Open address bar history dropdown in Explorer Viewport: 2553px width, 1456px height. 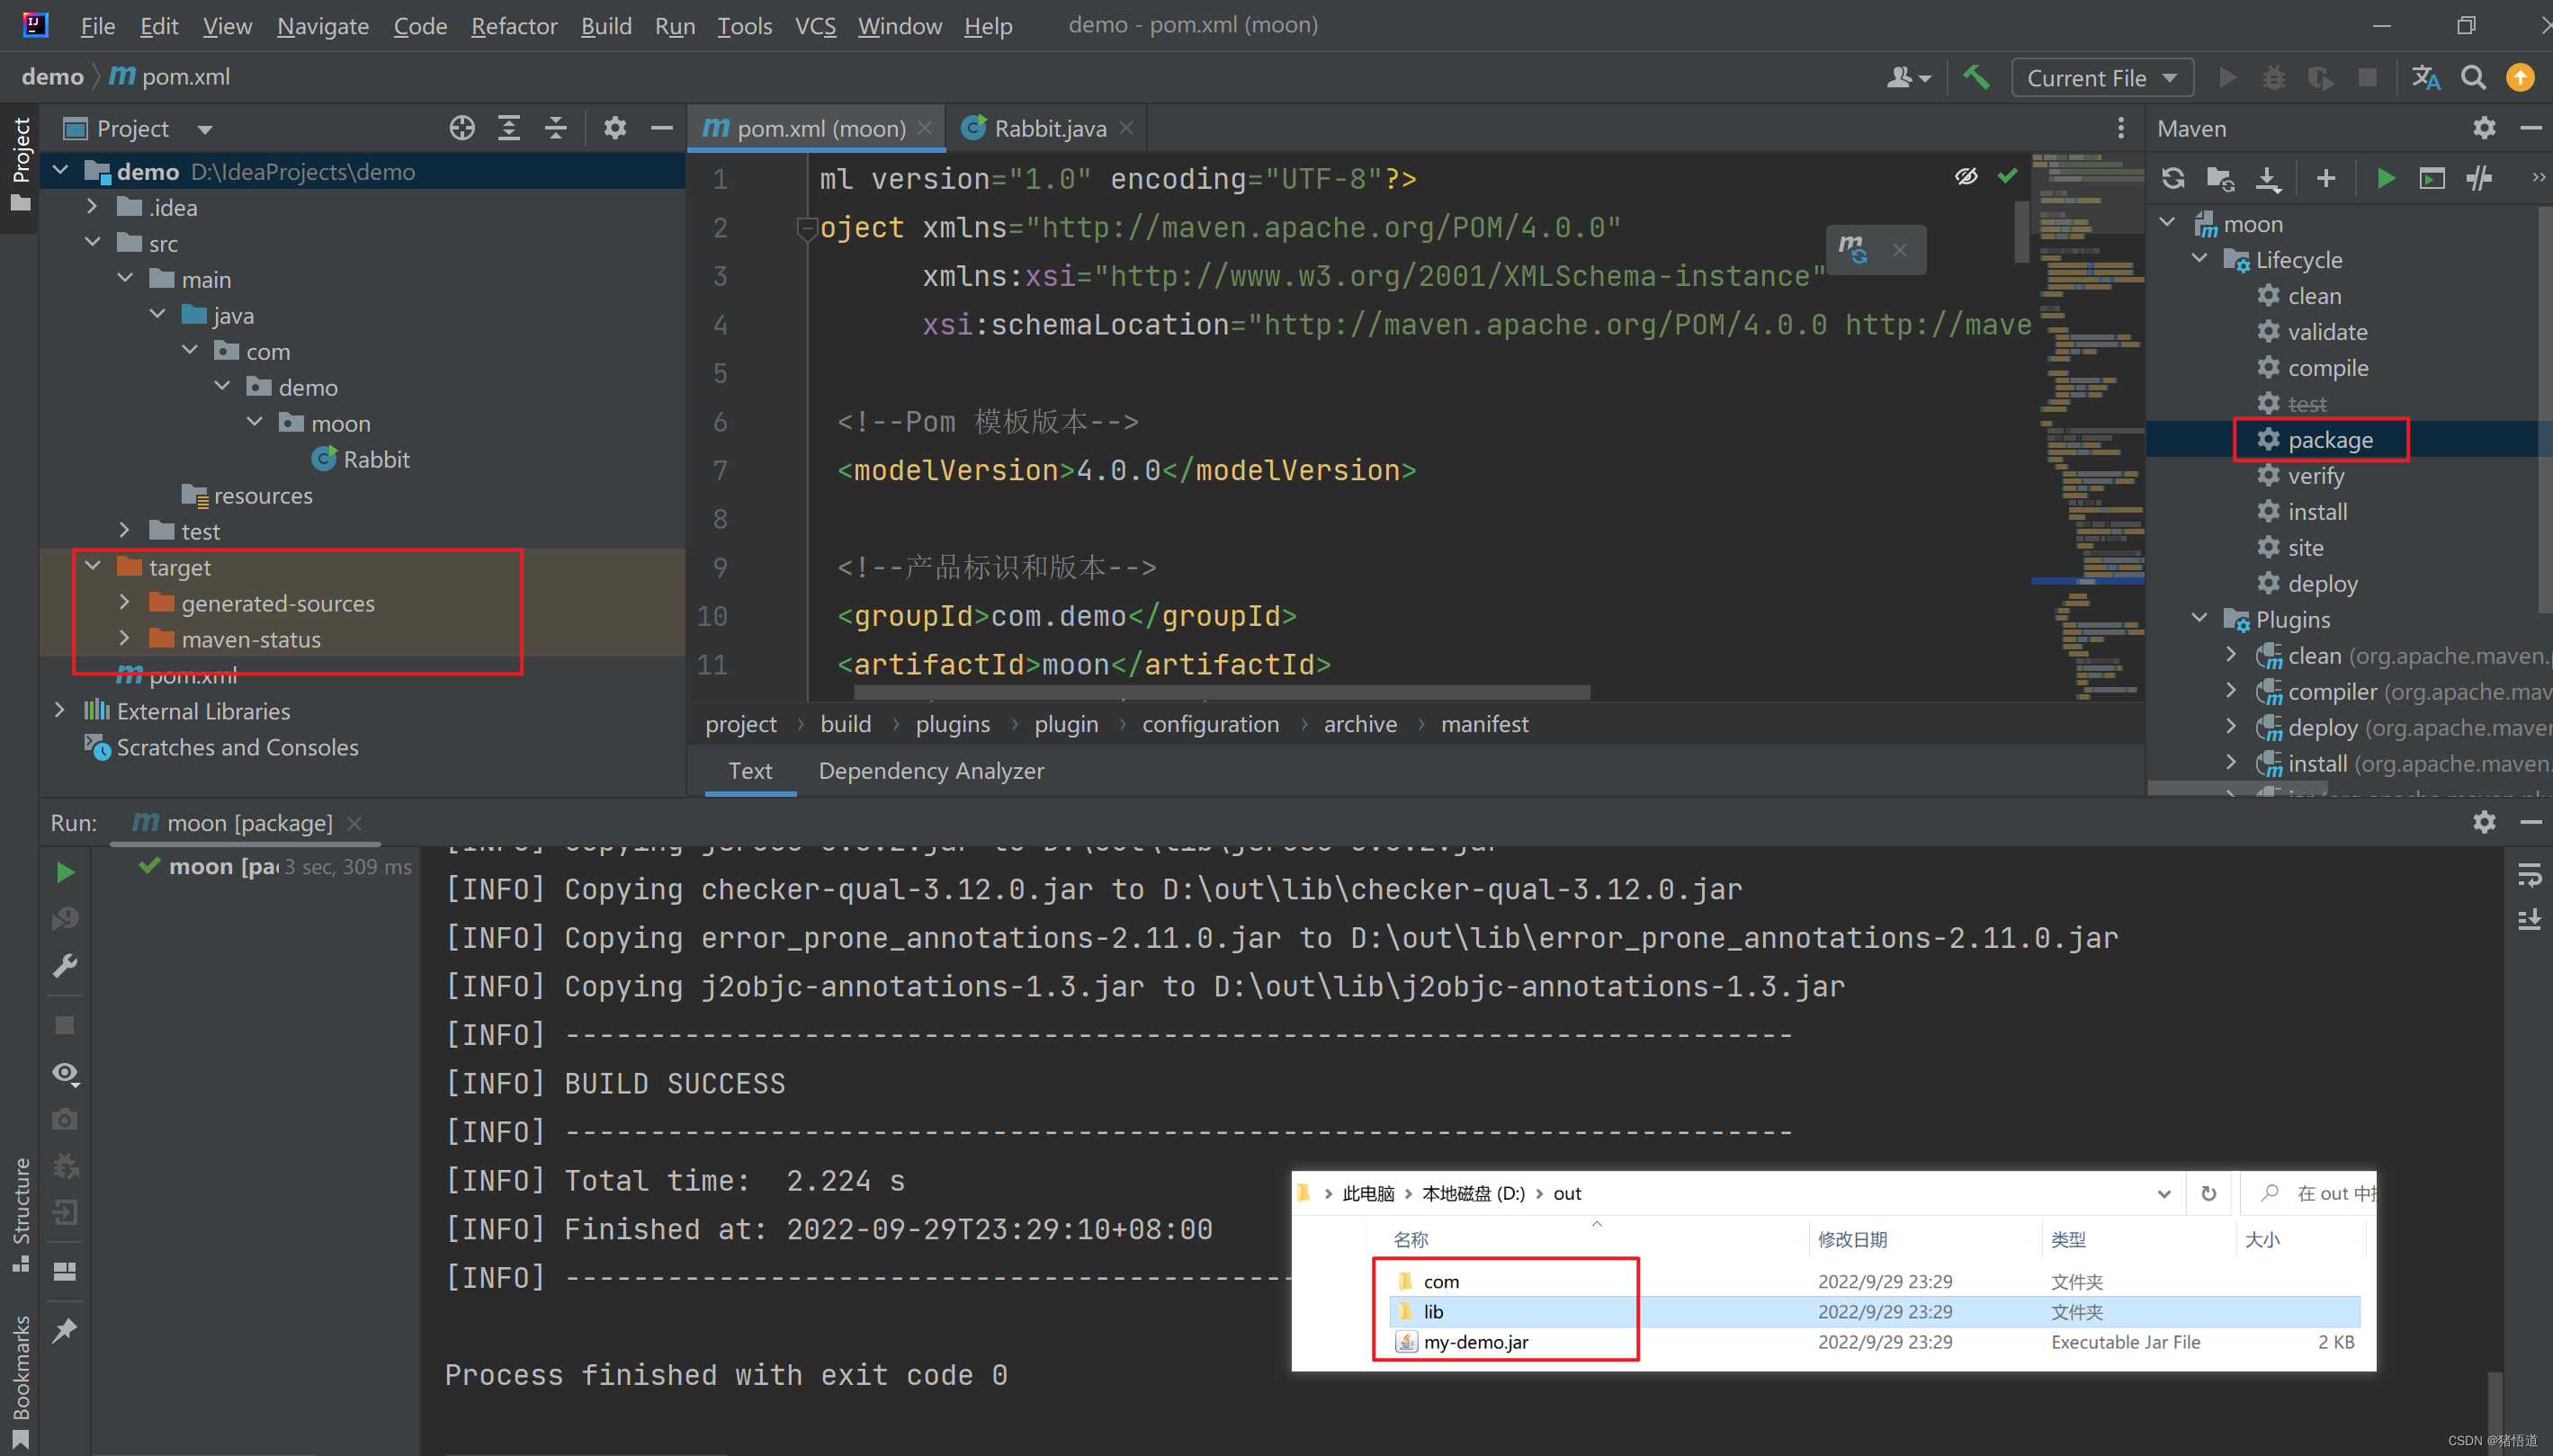[x=2163, y=1193]
